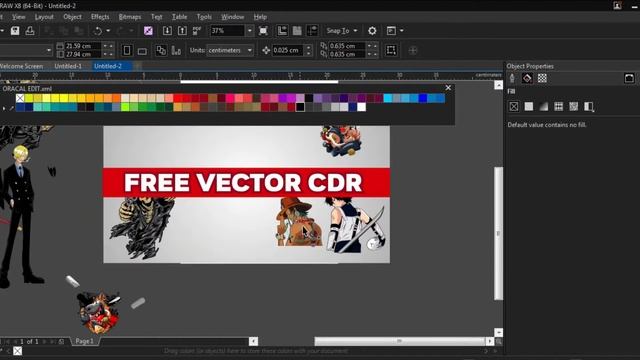Click the Undo arrow icon
Viewport: 640px width, 360px height.
pyautogui.click(x=98, y=31)
